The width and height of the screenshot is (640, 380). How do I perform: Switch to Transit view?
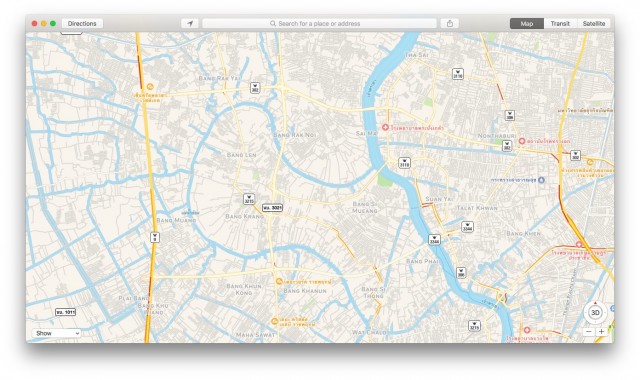tap(560, 24)
